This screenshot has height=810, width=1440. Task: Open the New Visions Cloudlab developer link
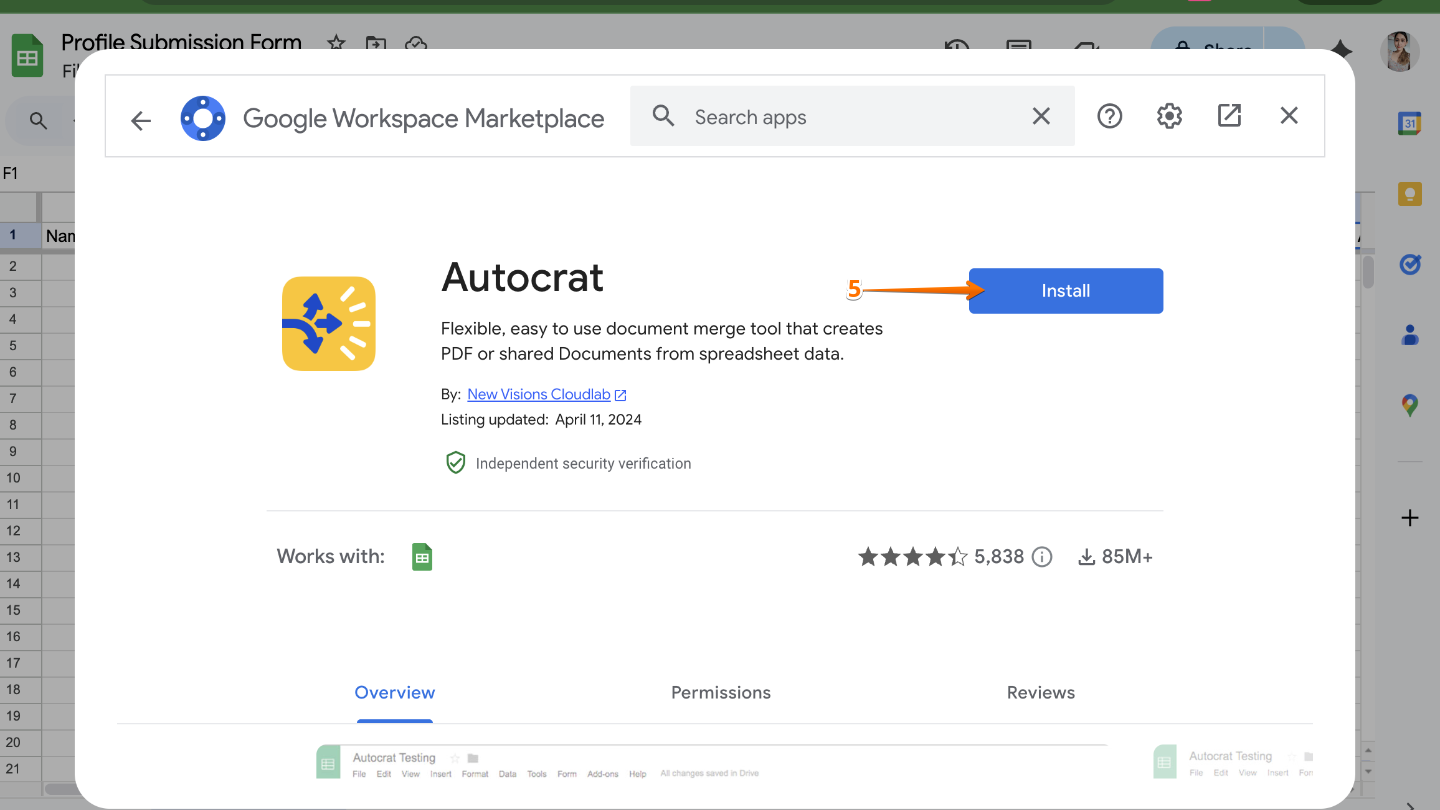539,394
